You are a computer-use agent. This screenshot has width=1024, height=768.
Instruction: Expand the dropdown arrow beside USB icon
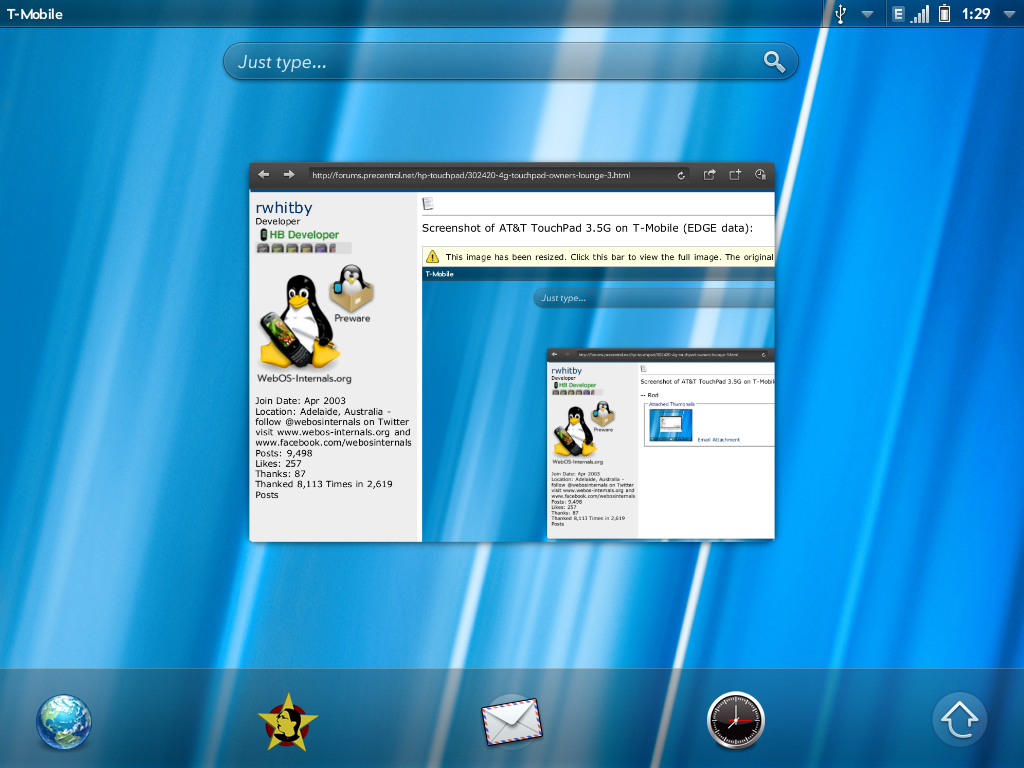(x=867, y=14)
